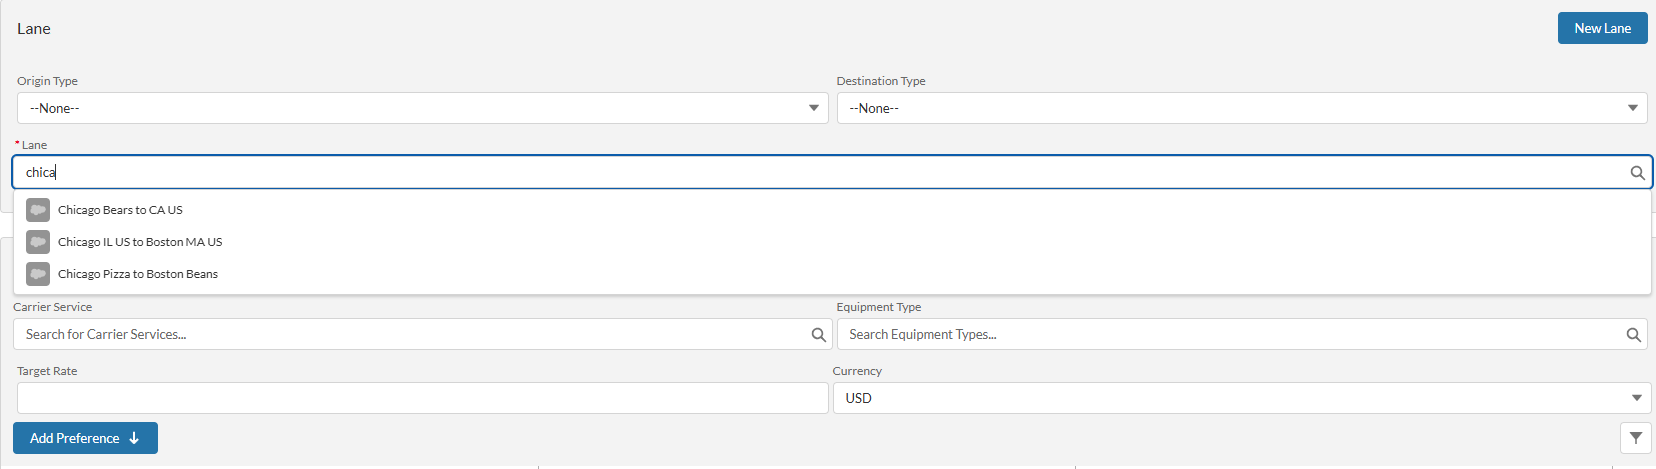
Task: Open the Currency USD dropdown
Action: click(x=1242, y=398)
